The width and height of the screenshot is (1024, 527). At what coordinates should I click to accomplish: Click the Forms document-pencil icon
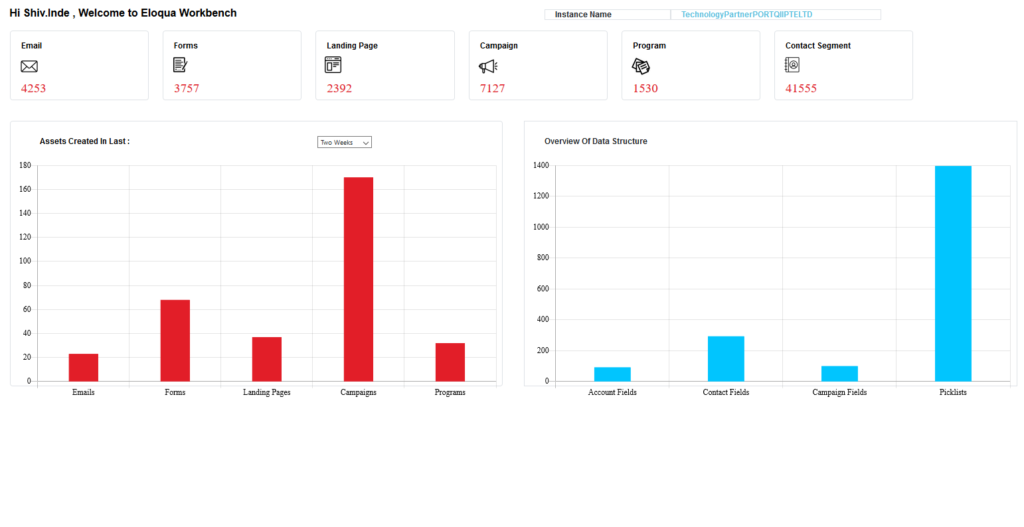(180, 65)
